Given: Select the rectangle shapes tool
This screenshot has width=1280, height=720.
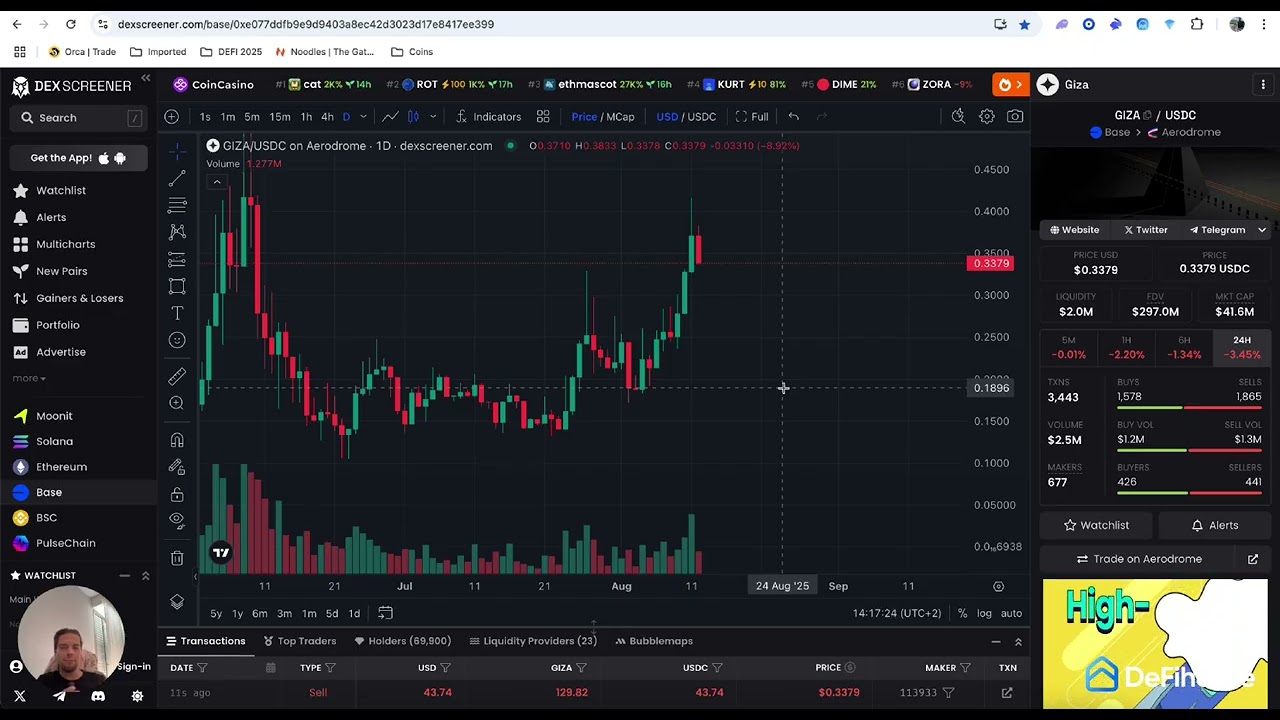Looking at the screenshot, I should (177, 287).
